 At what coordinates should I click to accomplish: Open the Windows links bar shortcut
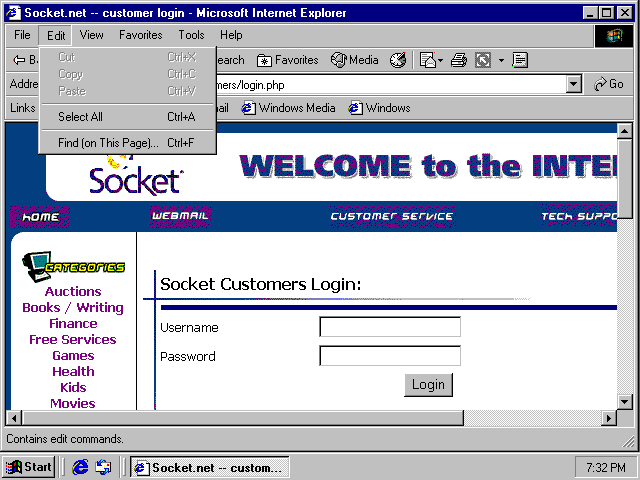[379, 108]
